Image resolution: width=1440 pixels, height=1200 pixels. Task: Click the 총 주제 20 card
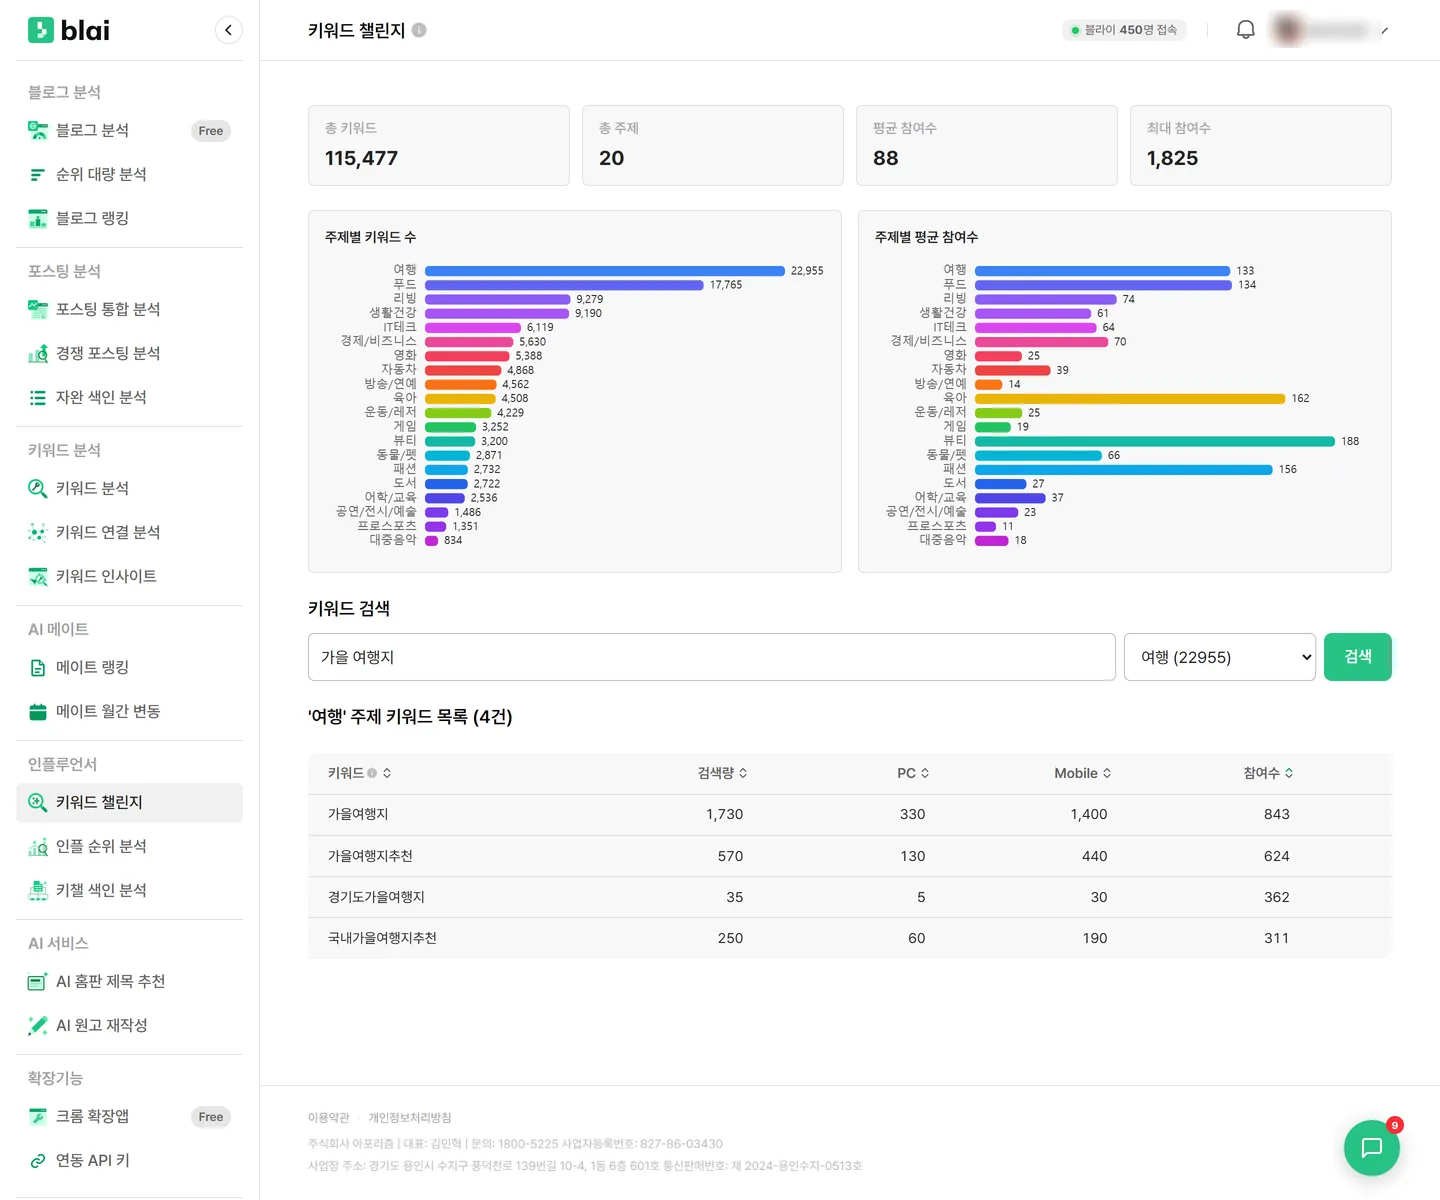712,145
